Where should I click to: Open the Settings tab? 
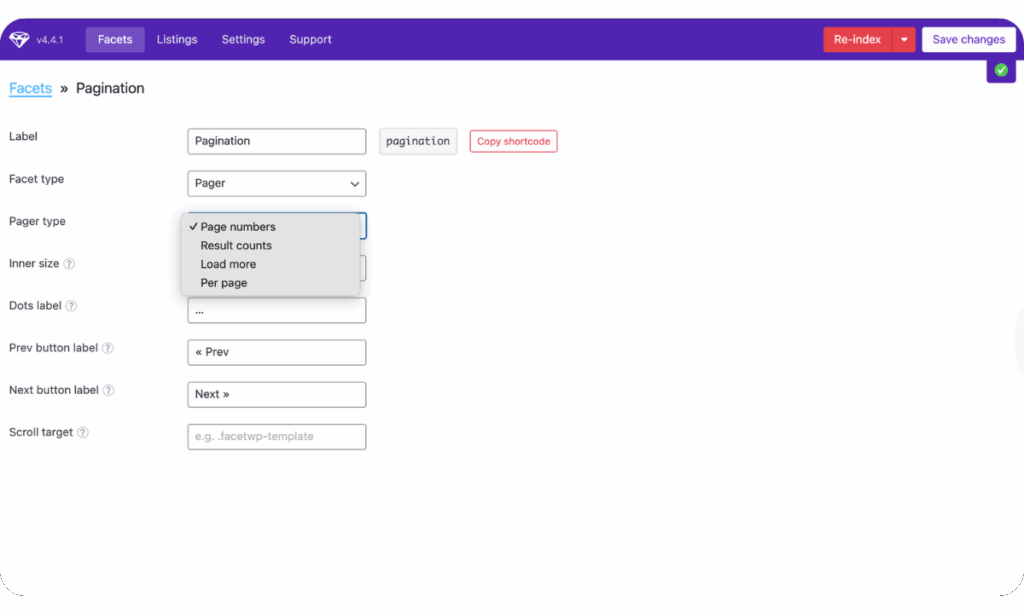click(243, 39)
